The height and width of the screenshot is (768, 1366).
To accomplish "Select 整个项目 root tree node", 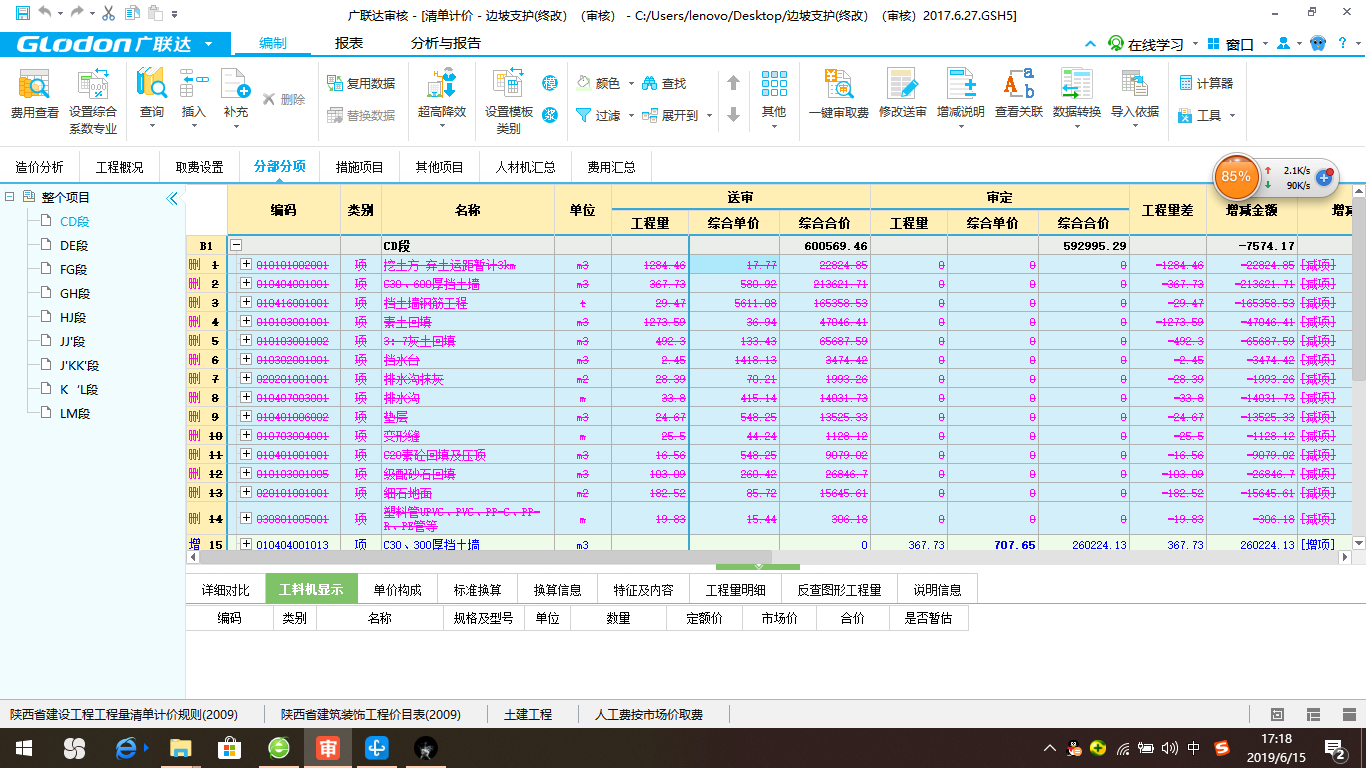I will coord(65,198).
